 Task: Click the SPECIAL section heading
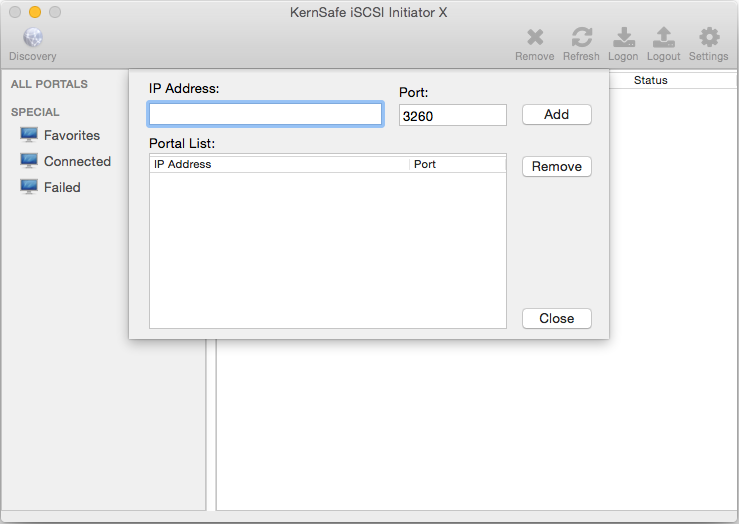click(x=35, y=112)
